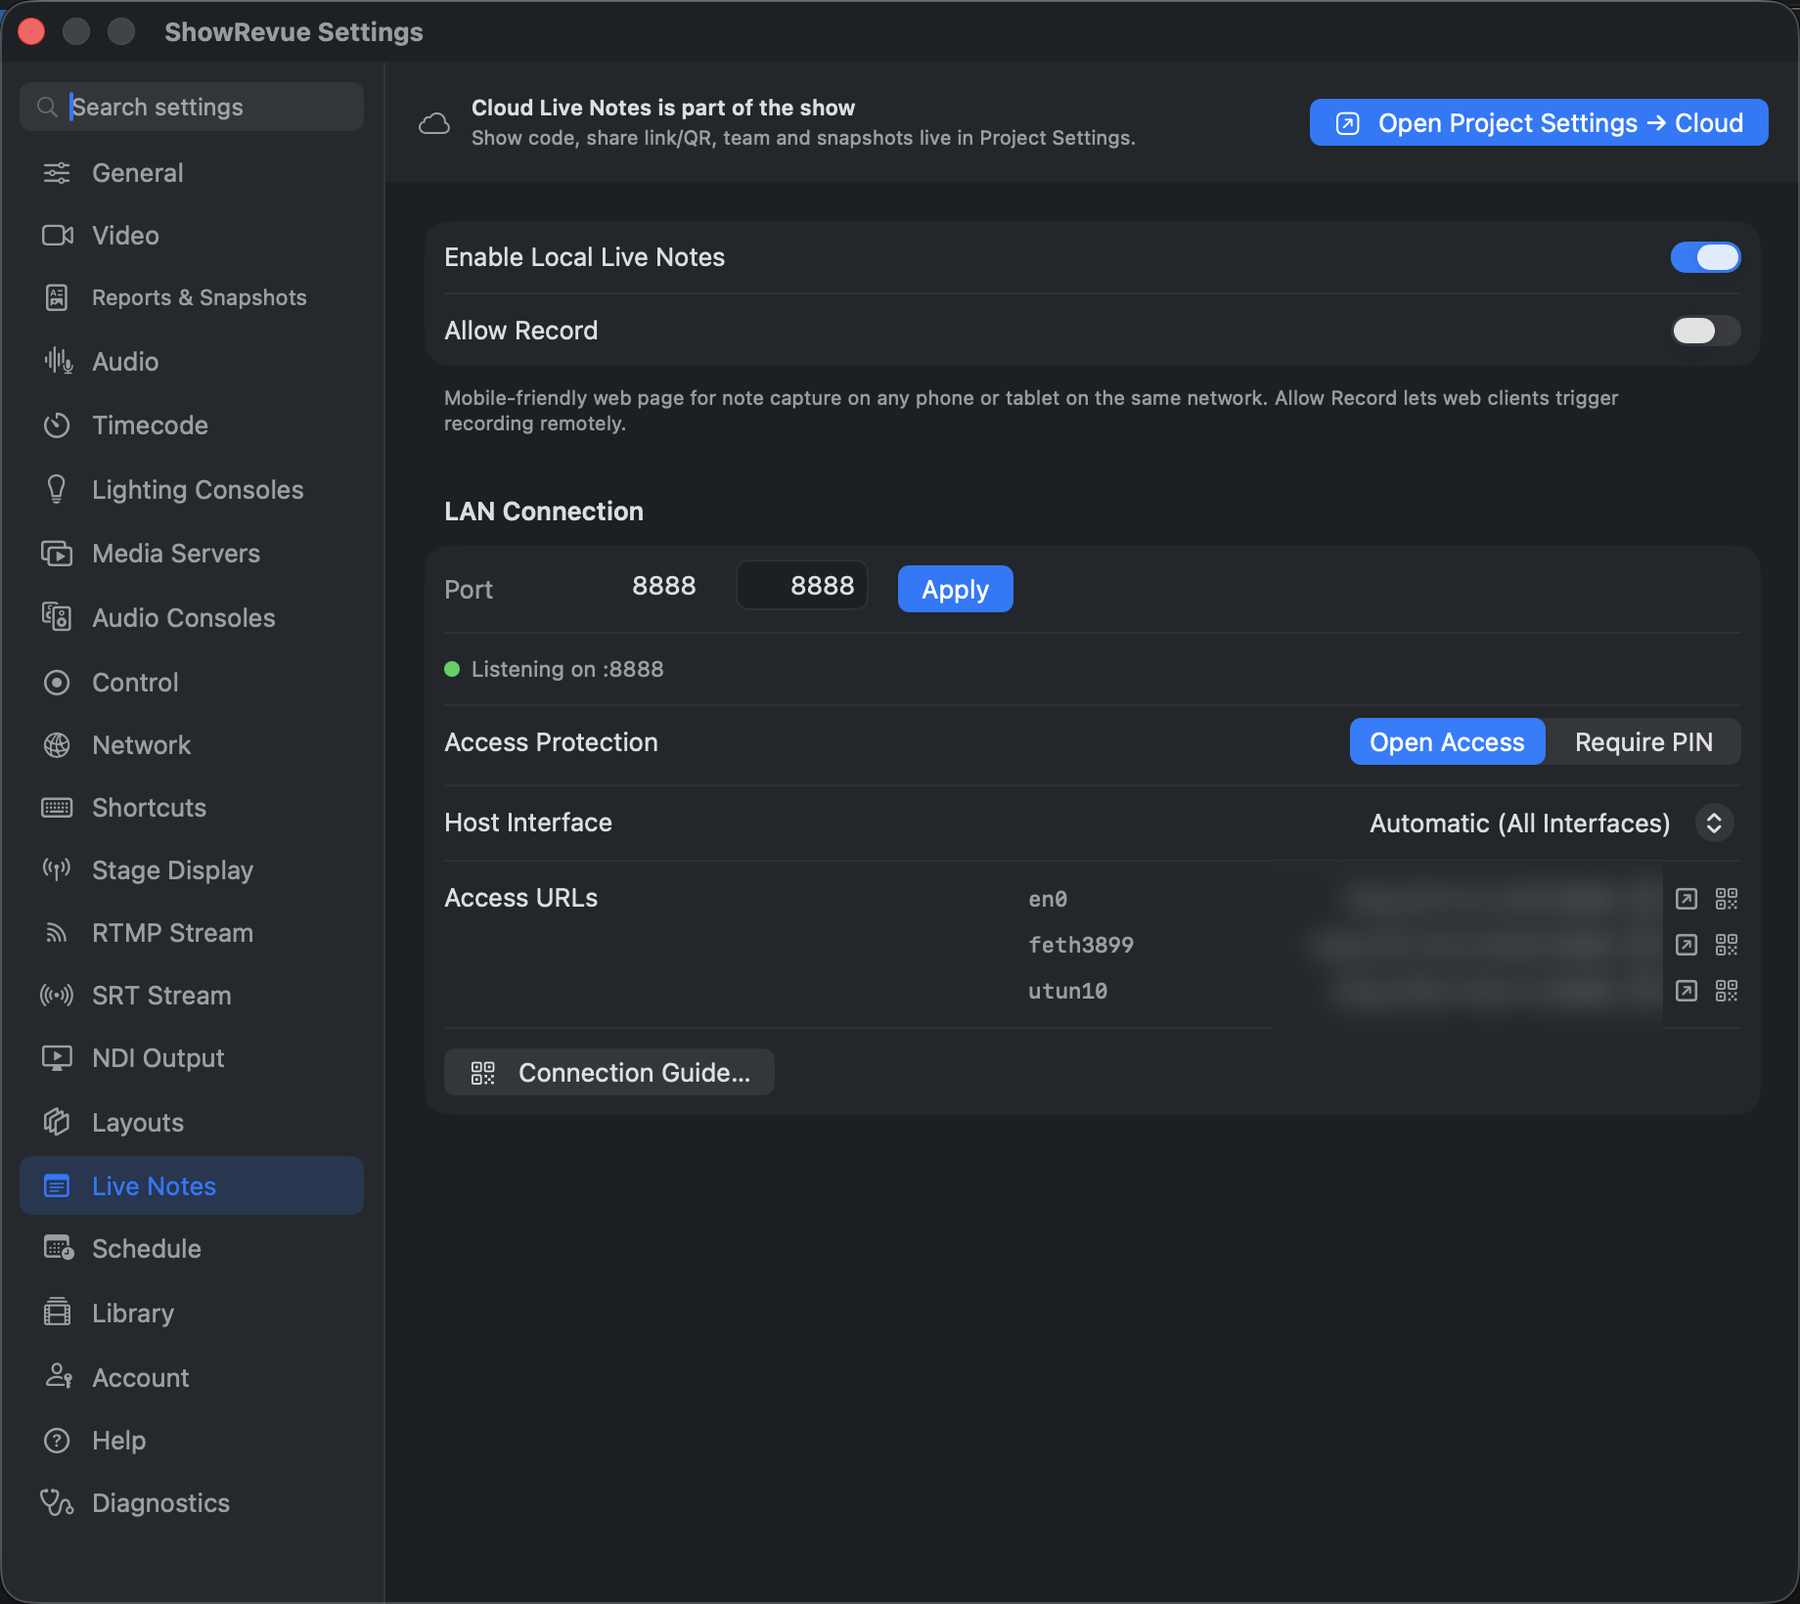1800x1604 pixels.
Task: Select Require PIN protection mode
Action: (1643, 742)
